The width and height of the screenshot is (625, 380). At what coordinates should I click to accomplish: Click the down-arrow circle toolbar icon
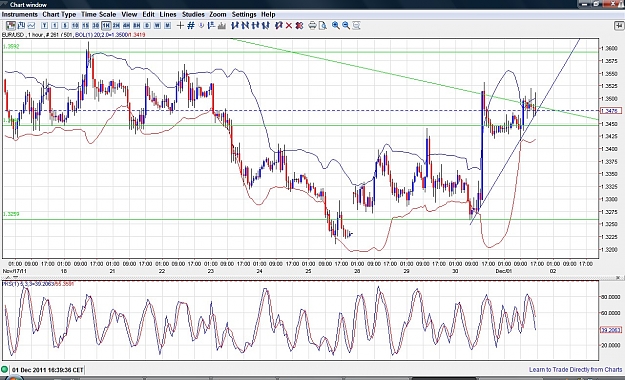point(201,26)
